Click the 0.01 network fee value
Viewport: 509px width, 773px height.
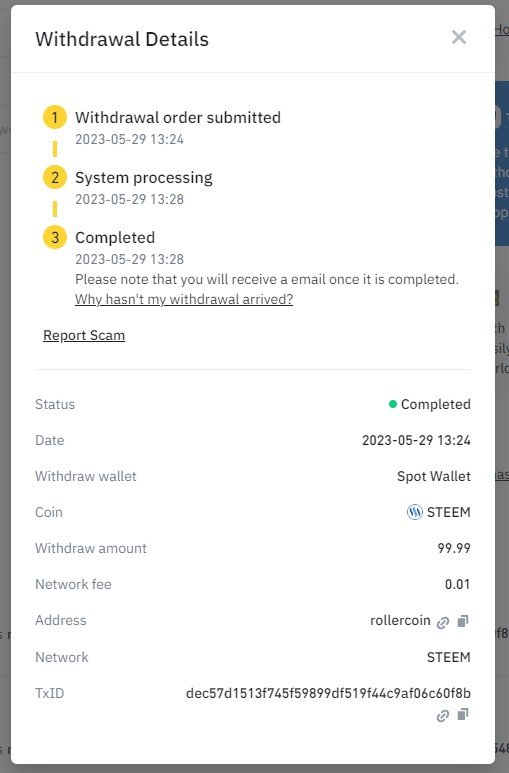458,584
